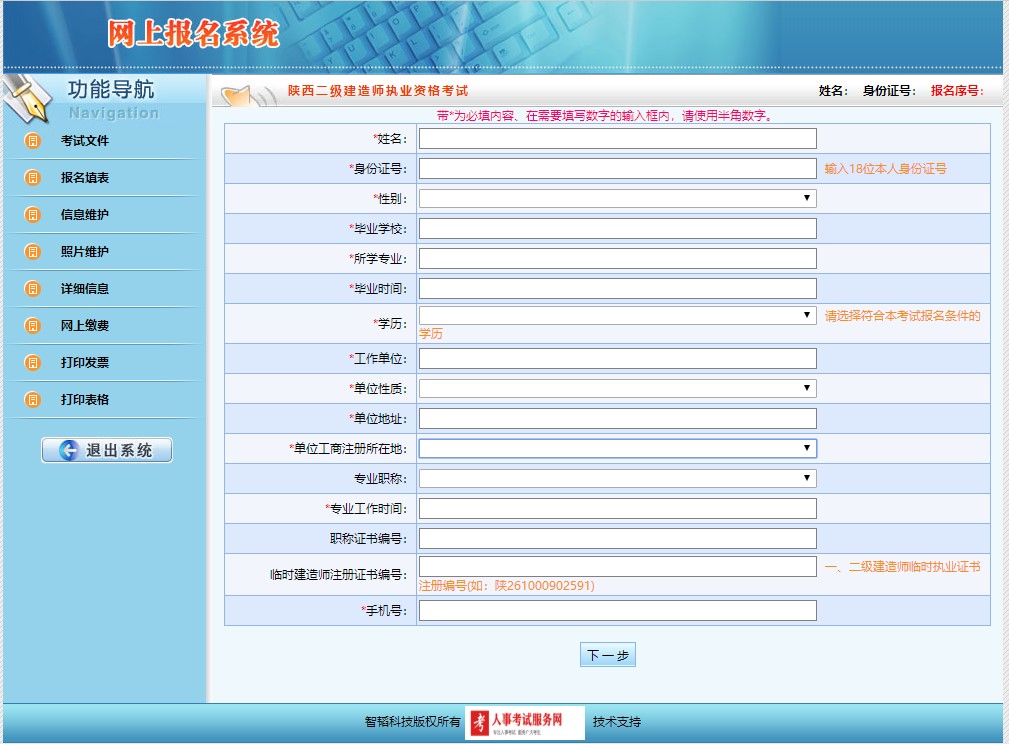Screen dimensions: 1009x744
Task: Click the 手机号 input field
Action: coord(616,610)
